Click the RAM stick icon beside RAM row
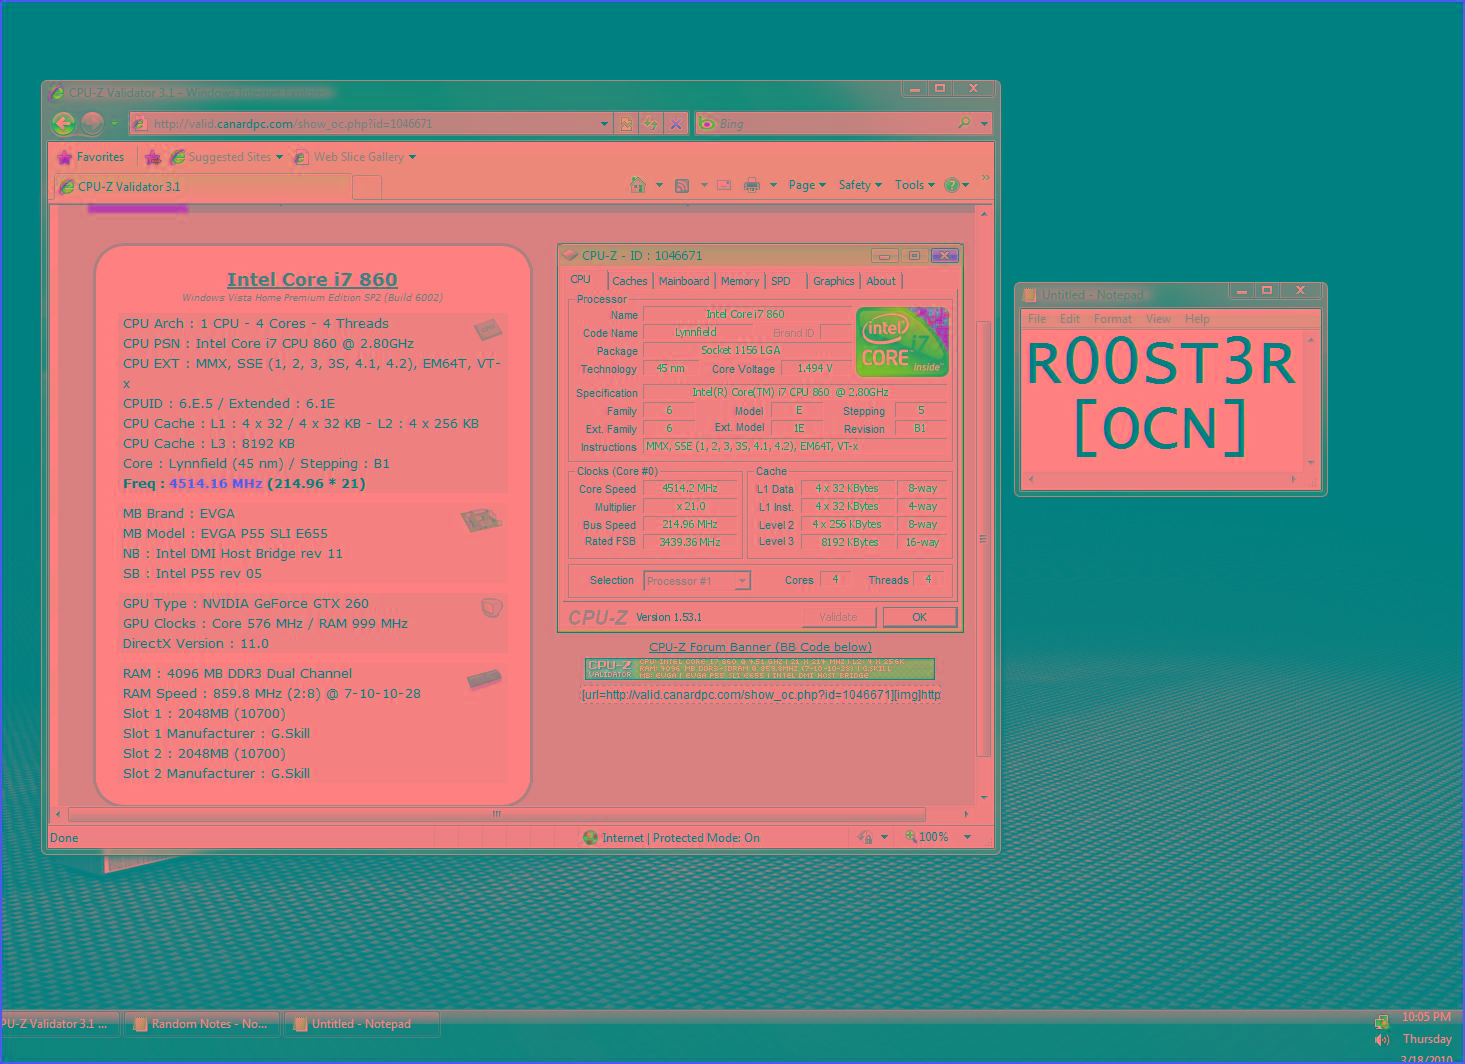 [484, 679]
